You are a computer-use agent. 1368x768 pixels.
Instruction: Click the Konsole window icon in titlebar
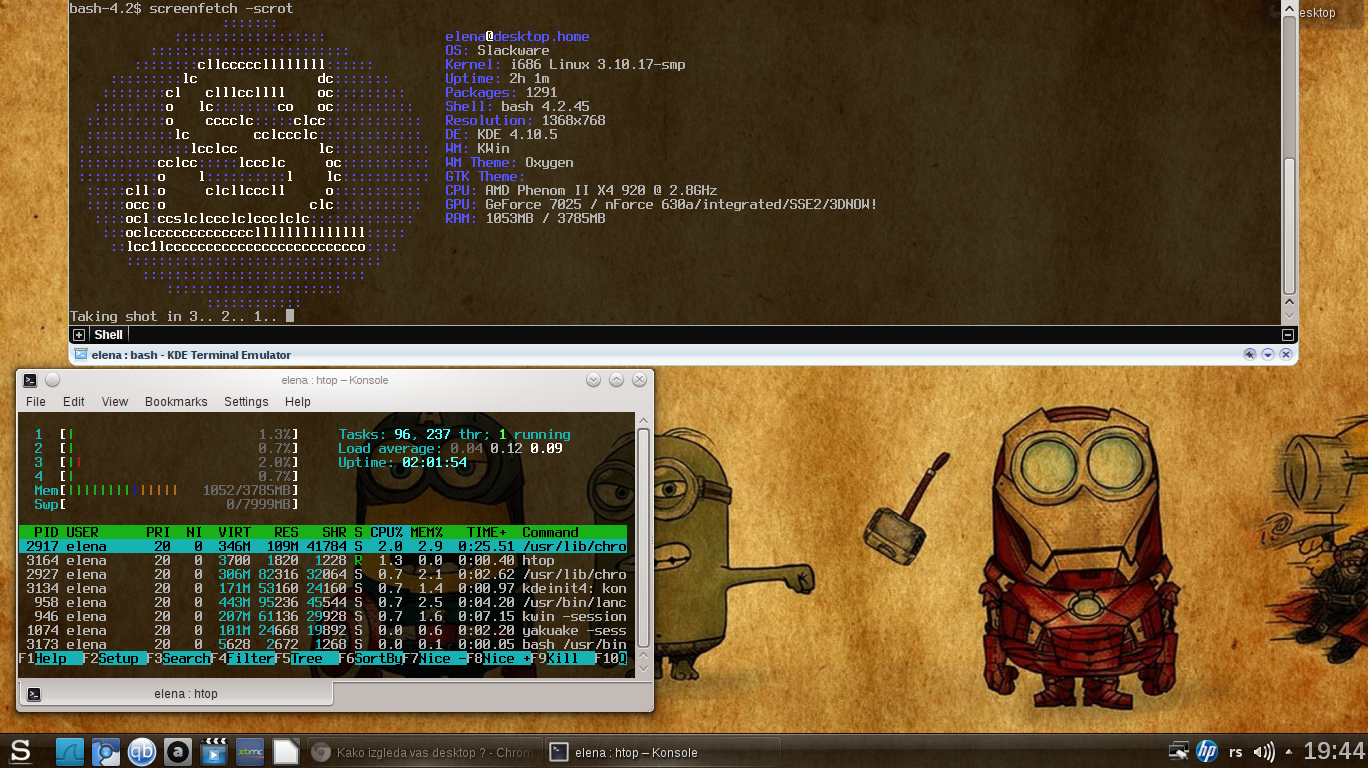[30, 380]
